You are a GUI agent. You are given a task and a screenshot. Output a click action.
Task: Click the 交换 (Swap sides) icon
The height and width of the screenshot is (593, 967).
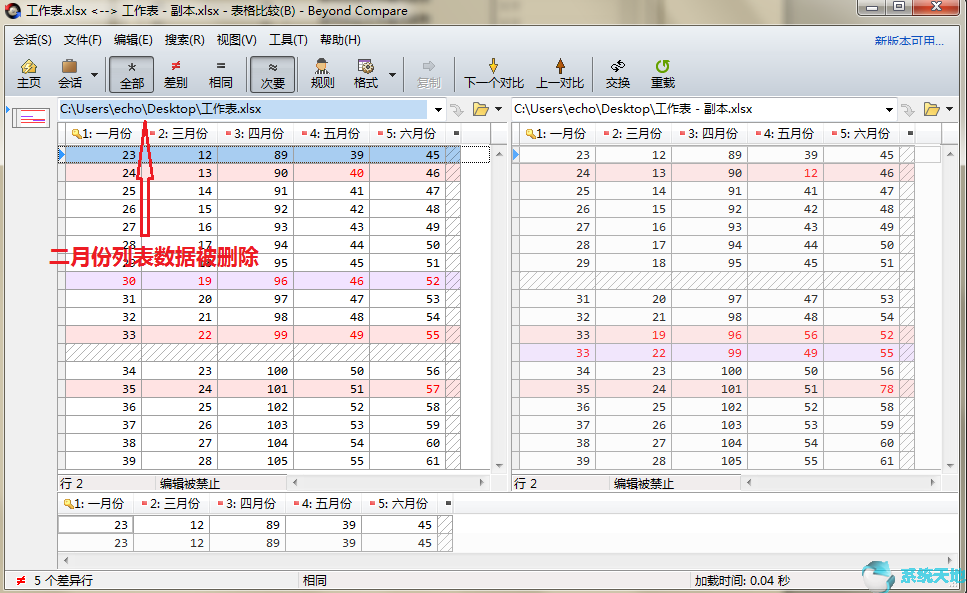click(x=617, y=74)
